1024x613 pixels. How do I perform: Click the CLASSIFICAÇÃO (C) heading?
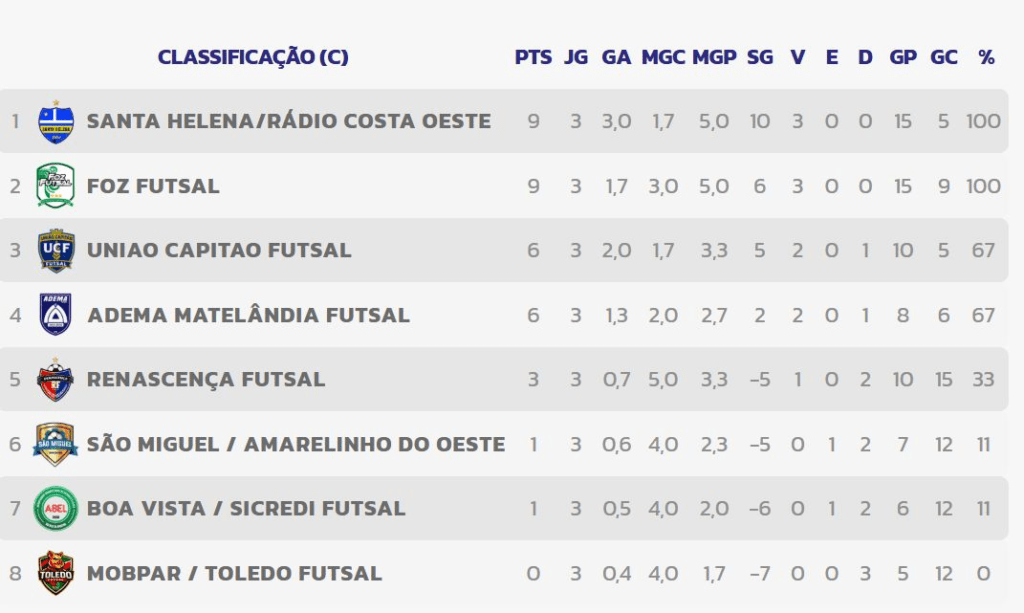coord(253,57)
